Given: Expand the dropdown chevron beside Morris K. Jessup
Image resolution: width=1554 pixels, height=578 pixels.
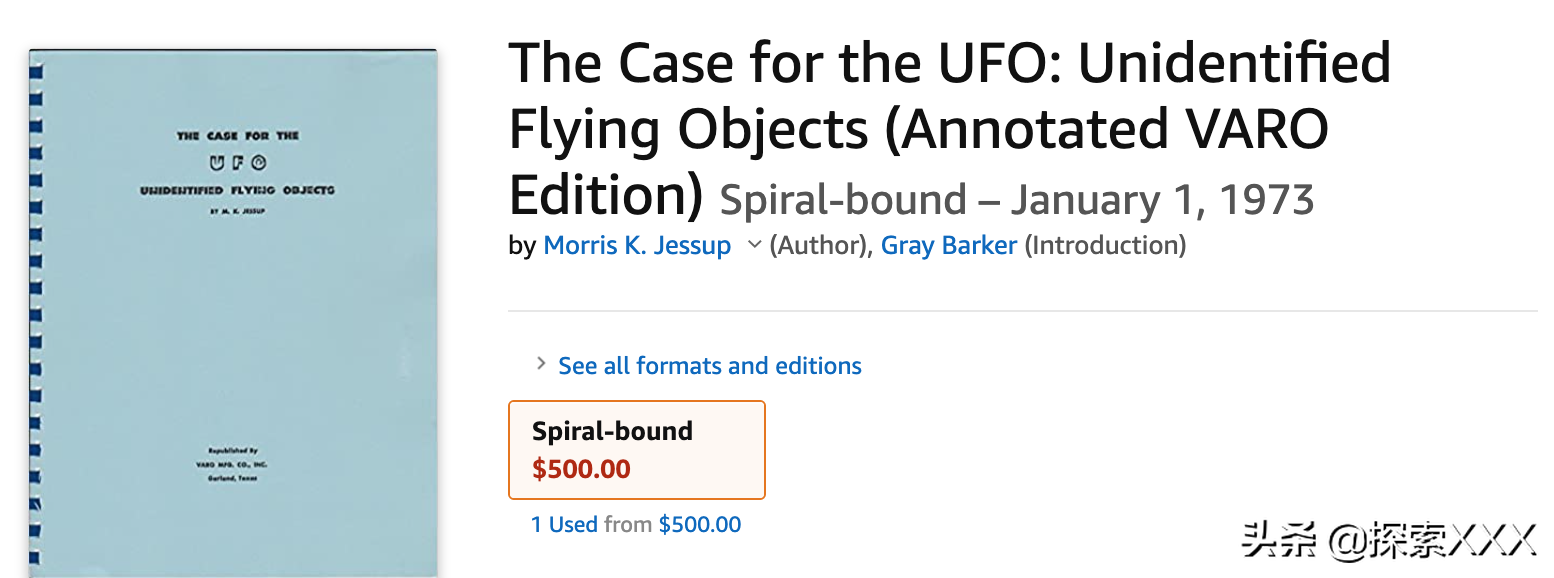Looking at the screenshot, I should click(x=754, y=245).
